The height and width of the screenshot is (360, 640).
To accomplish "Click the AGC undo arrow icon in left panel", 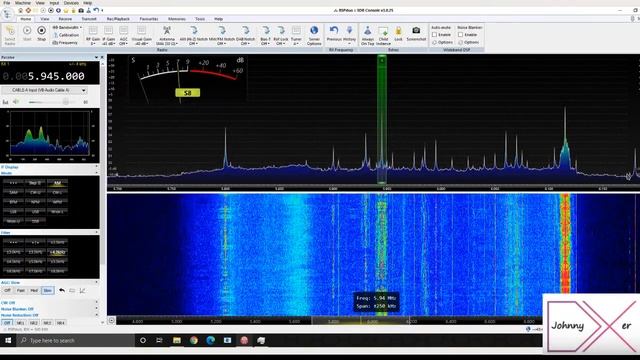I will pyautogui.click(x=62, y=290).
